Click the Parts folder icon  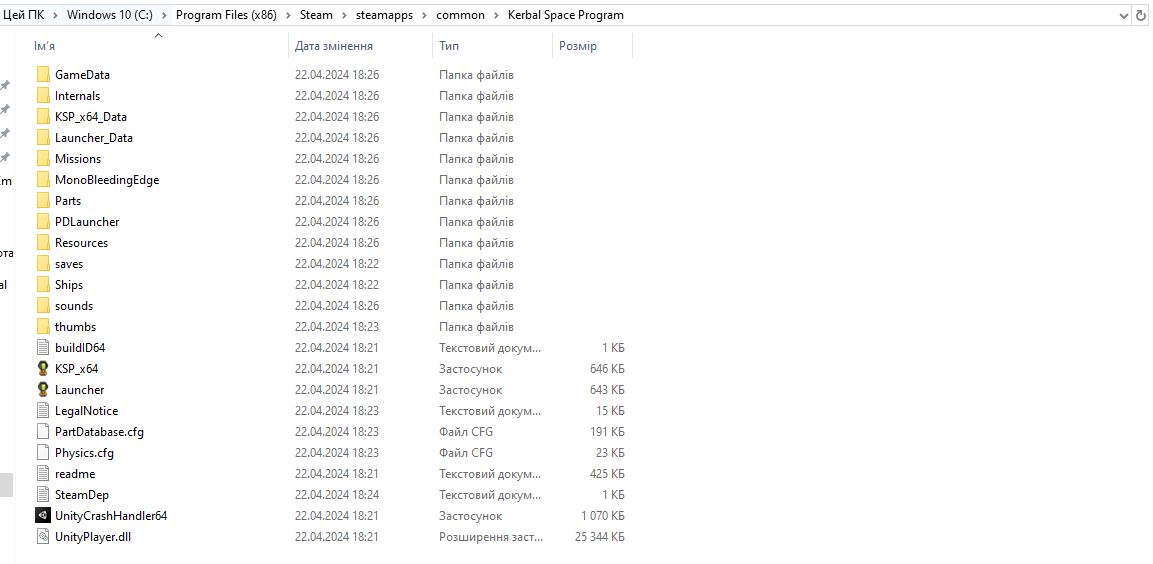coord(43,201)
